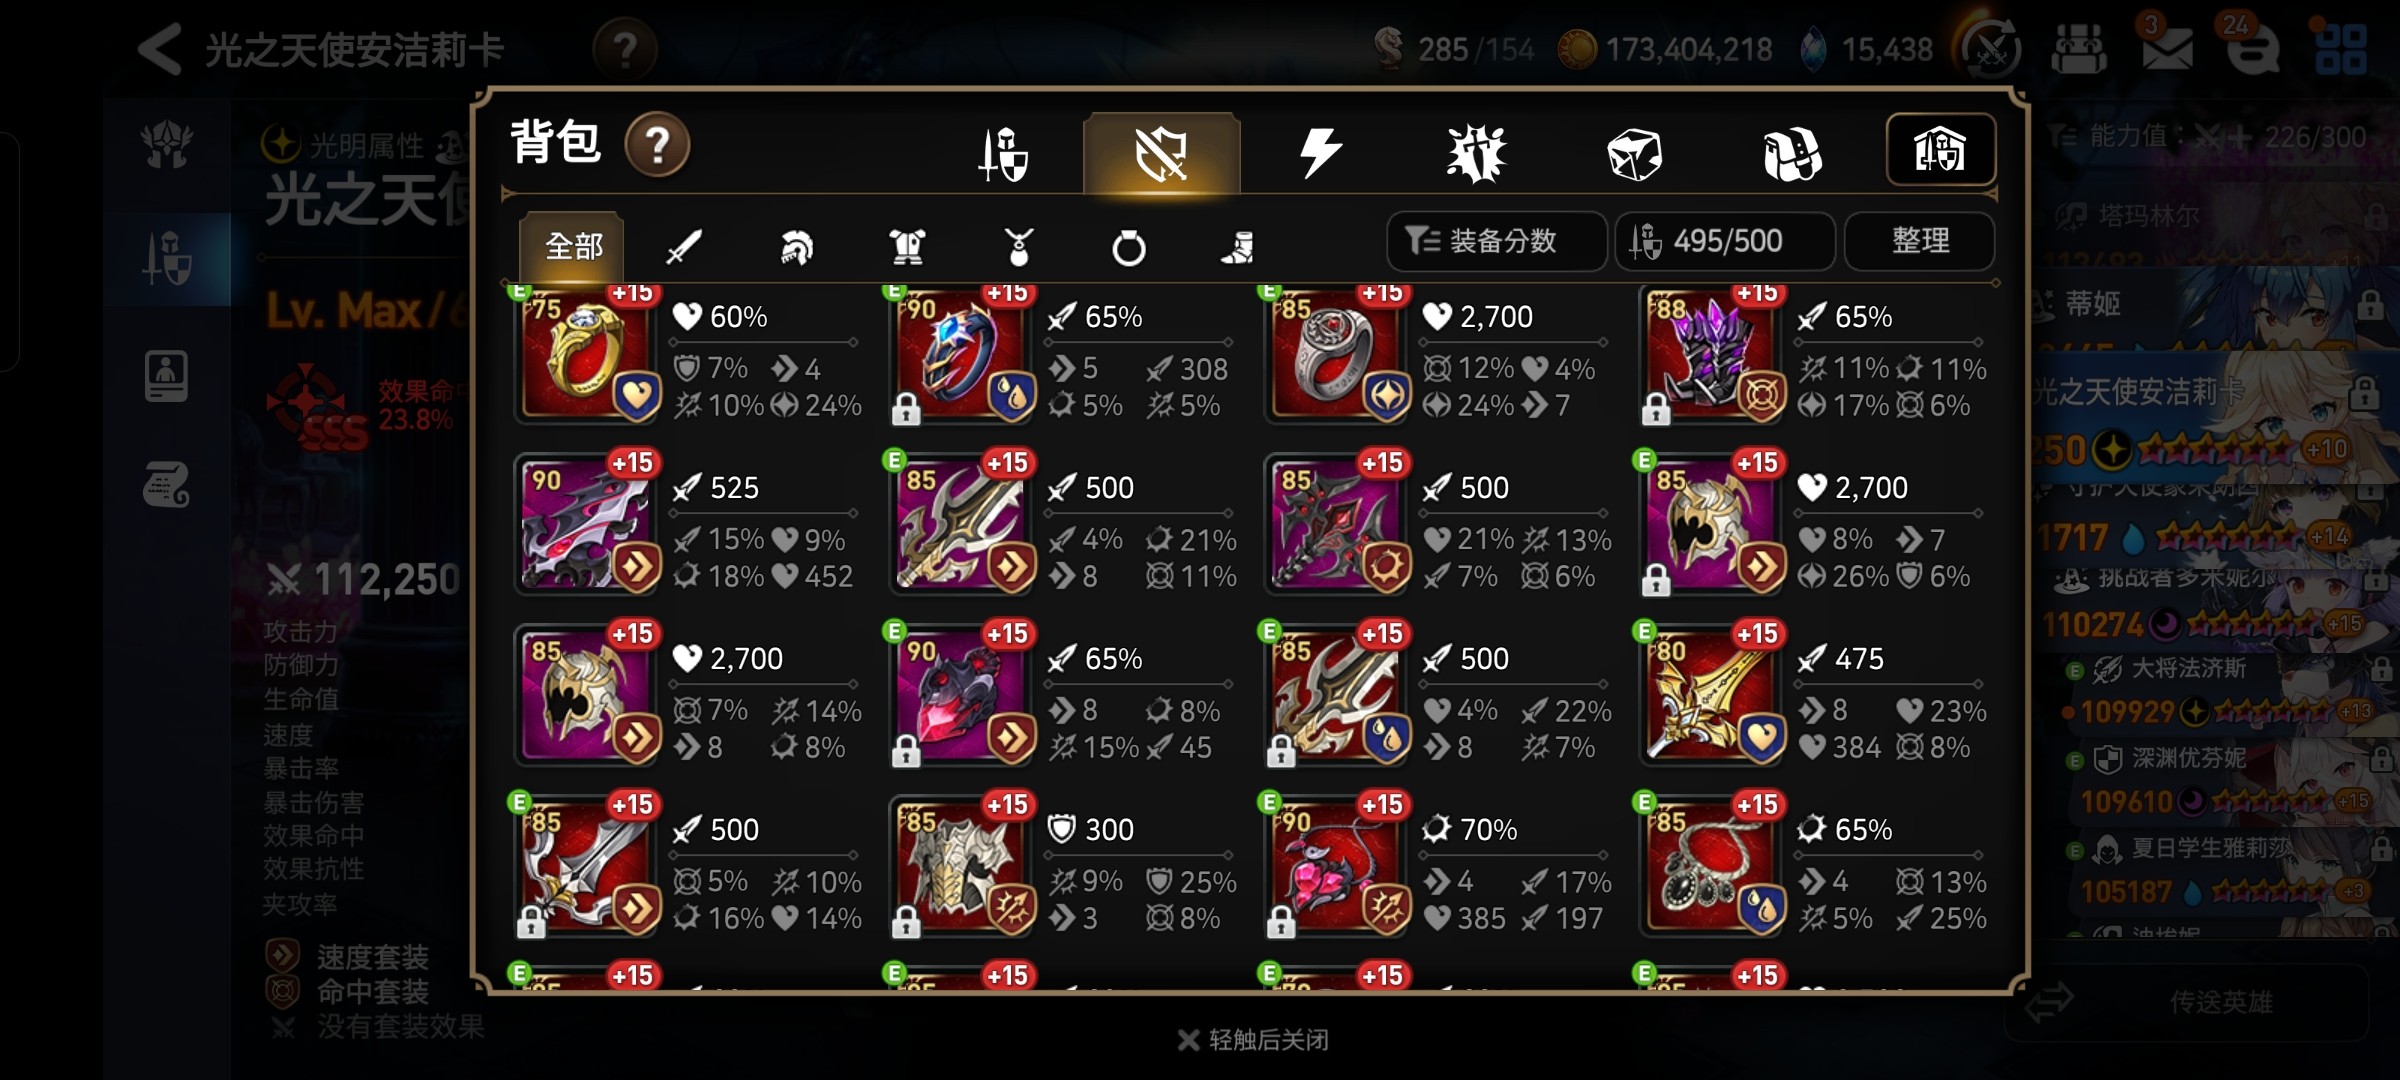This screenshot has height=1080, width=2400.
Task: Select the level 90 weapon with 525 attack
Action: click(587, 524)
